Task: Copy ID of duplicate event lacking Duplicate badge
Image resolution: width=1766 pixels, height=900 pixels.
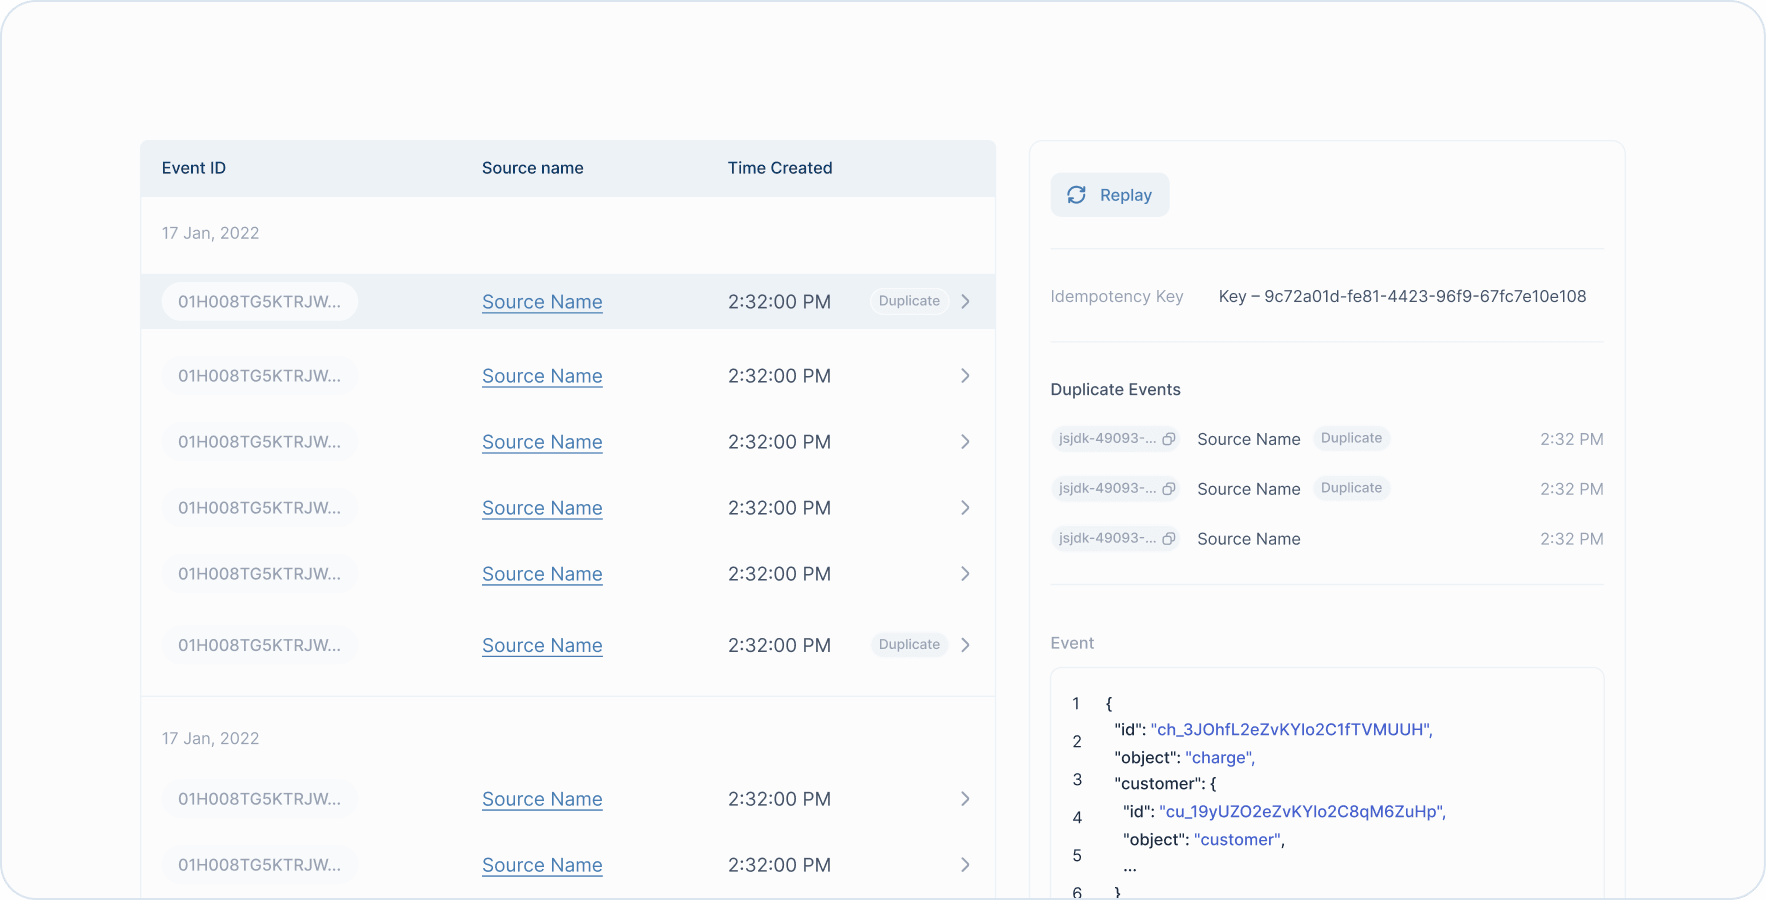Action: pos(1168,539)
